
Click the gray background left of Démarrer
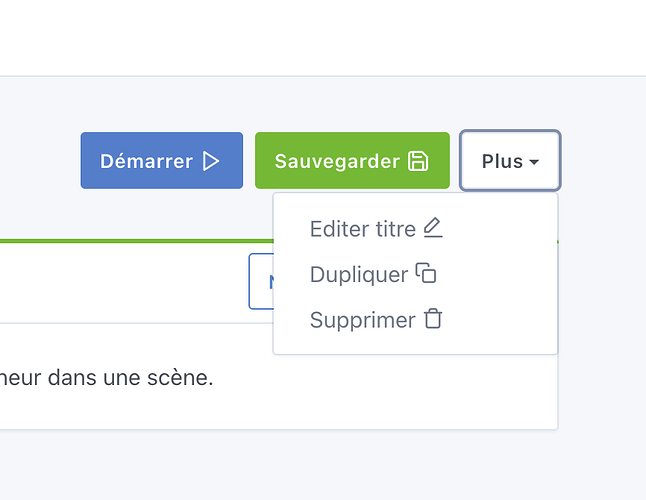(40, 160)
